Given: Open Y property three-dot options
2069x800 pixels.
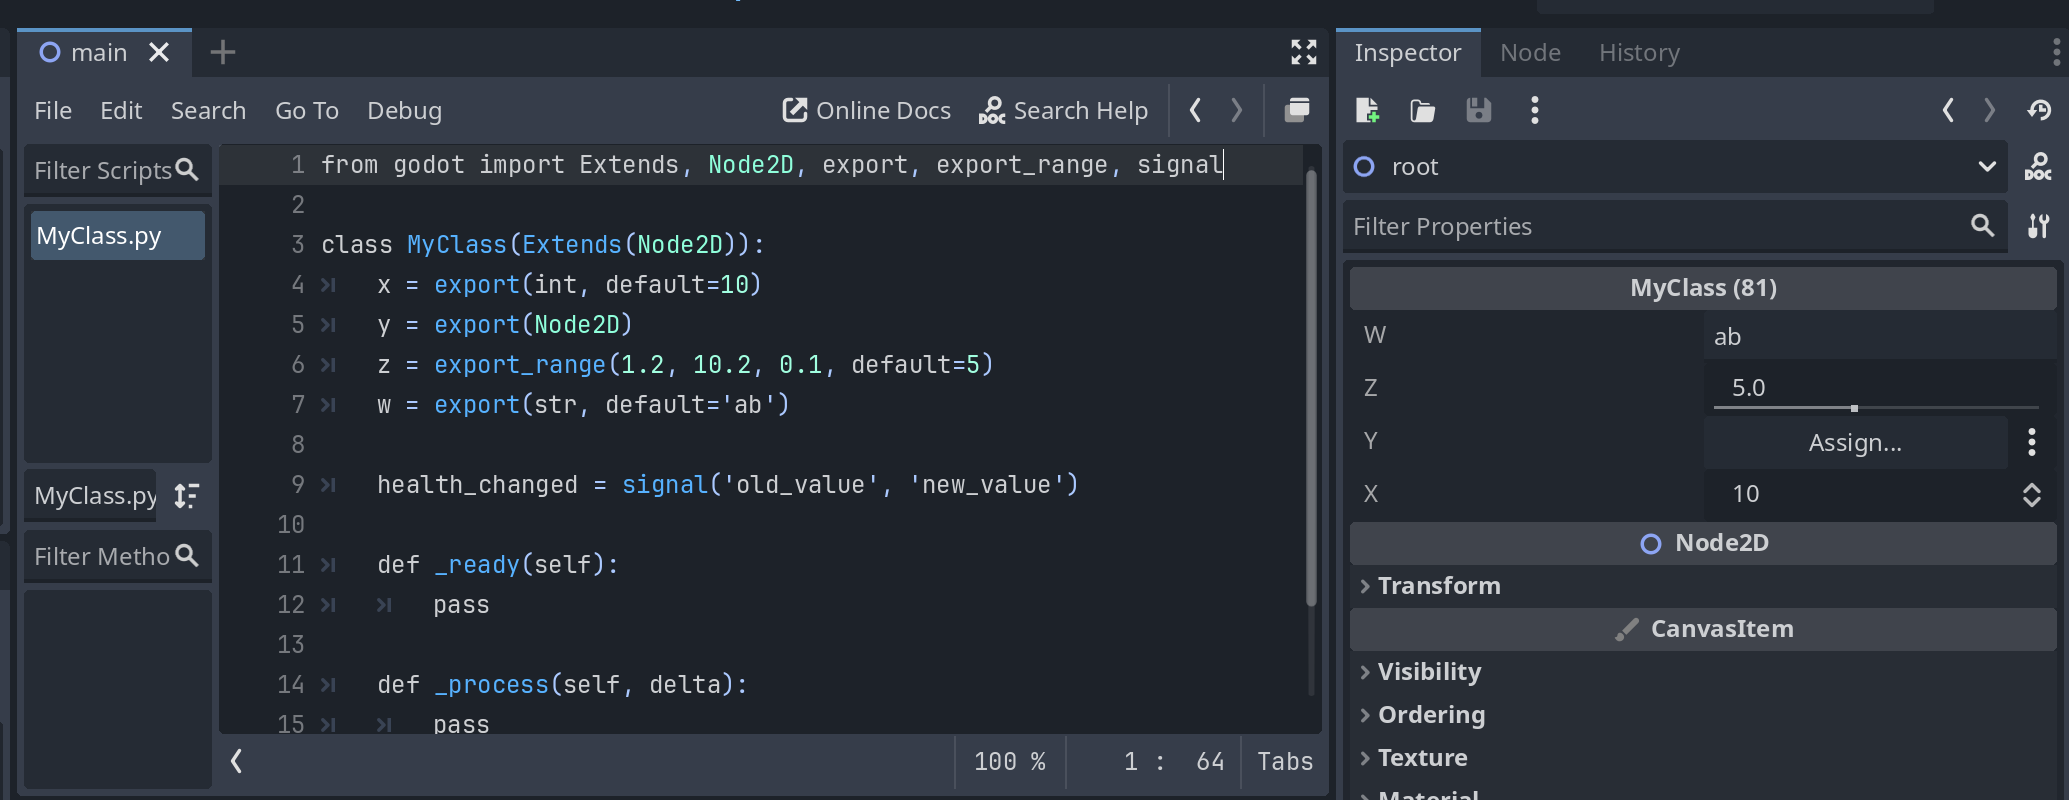Looking at the screenshot, I should [2032, 443].
